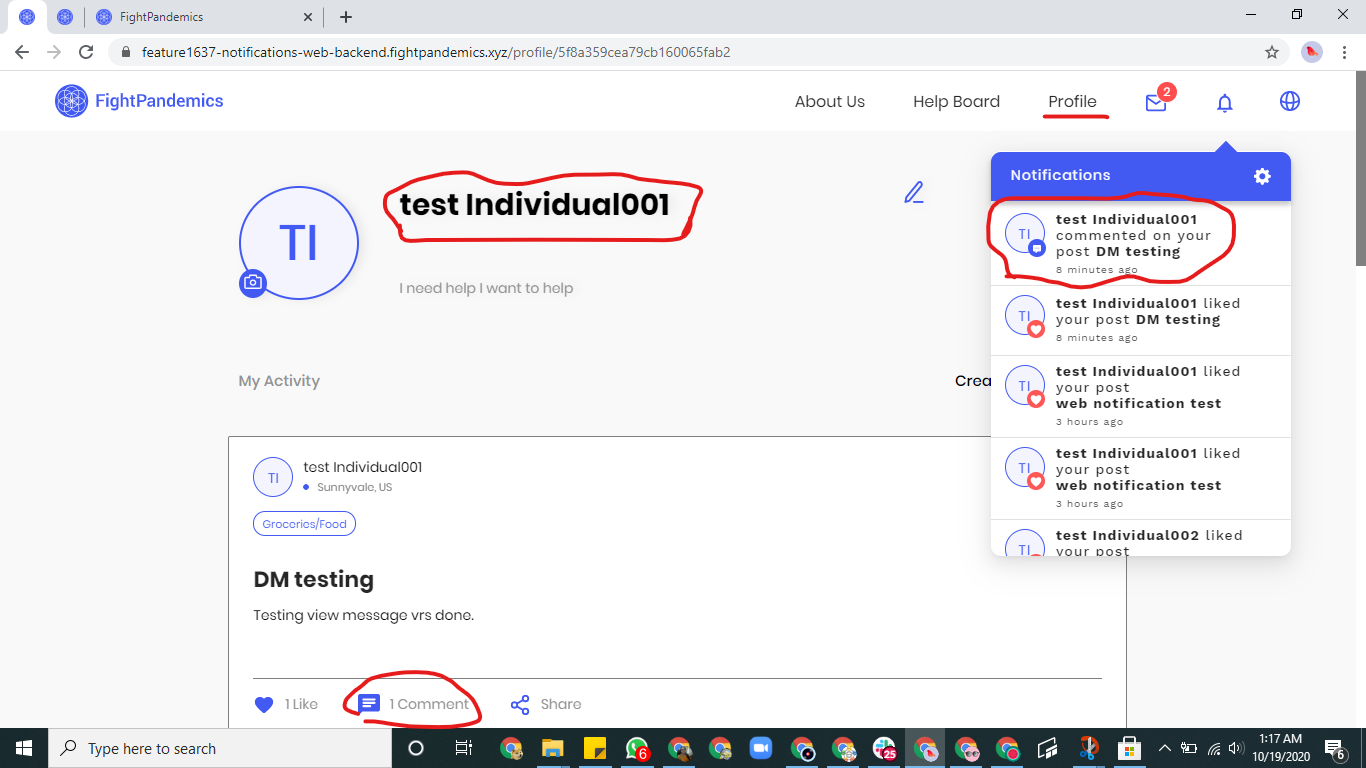
Task: Click the camera icon on profile avatar
Action: tap(253, 283)
